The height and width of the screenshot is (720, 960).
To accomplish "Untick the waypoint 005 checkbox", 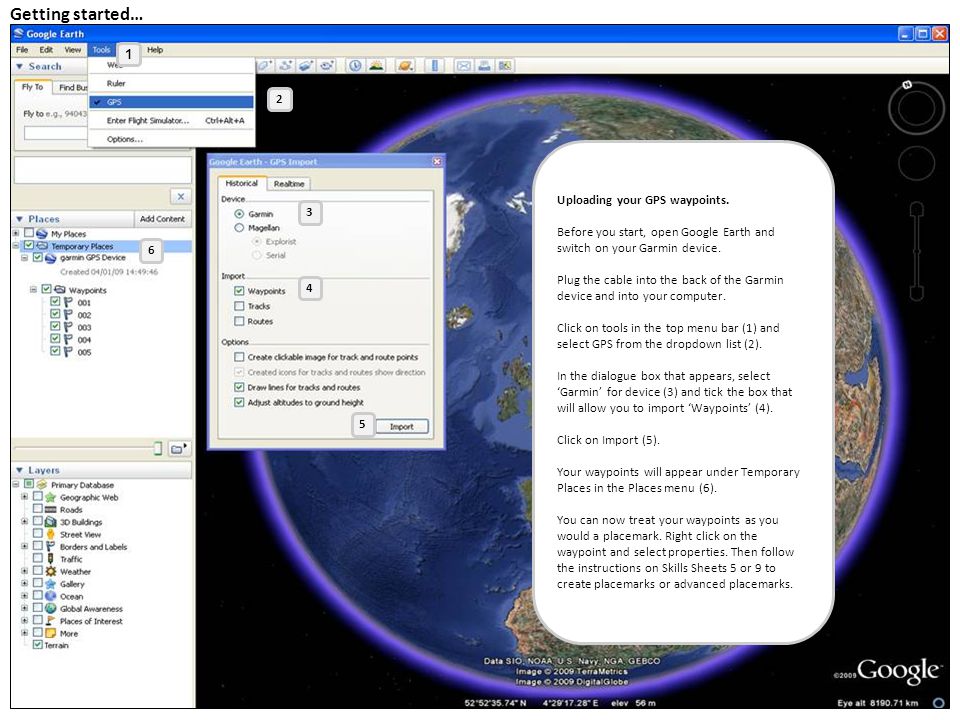I will point(55,351).
